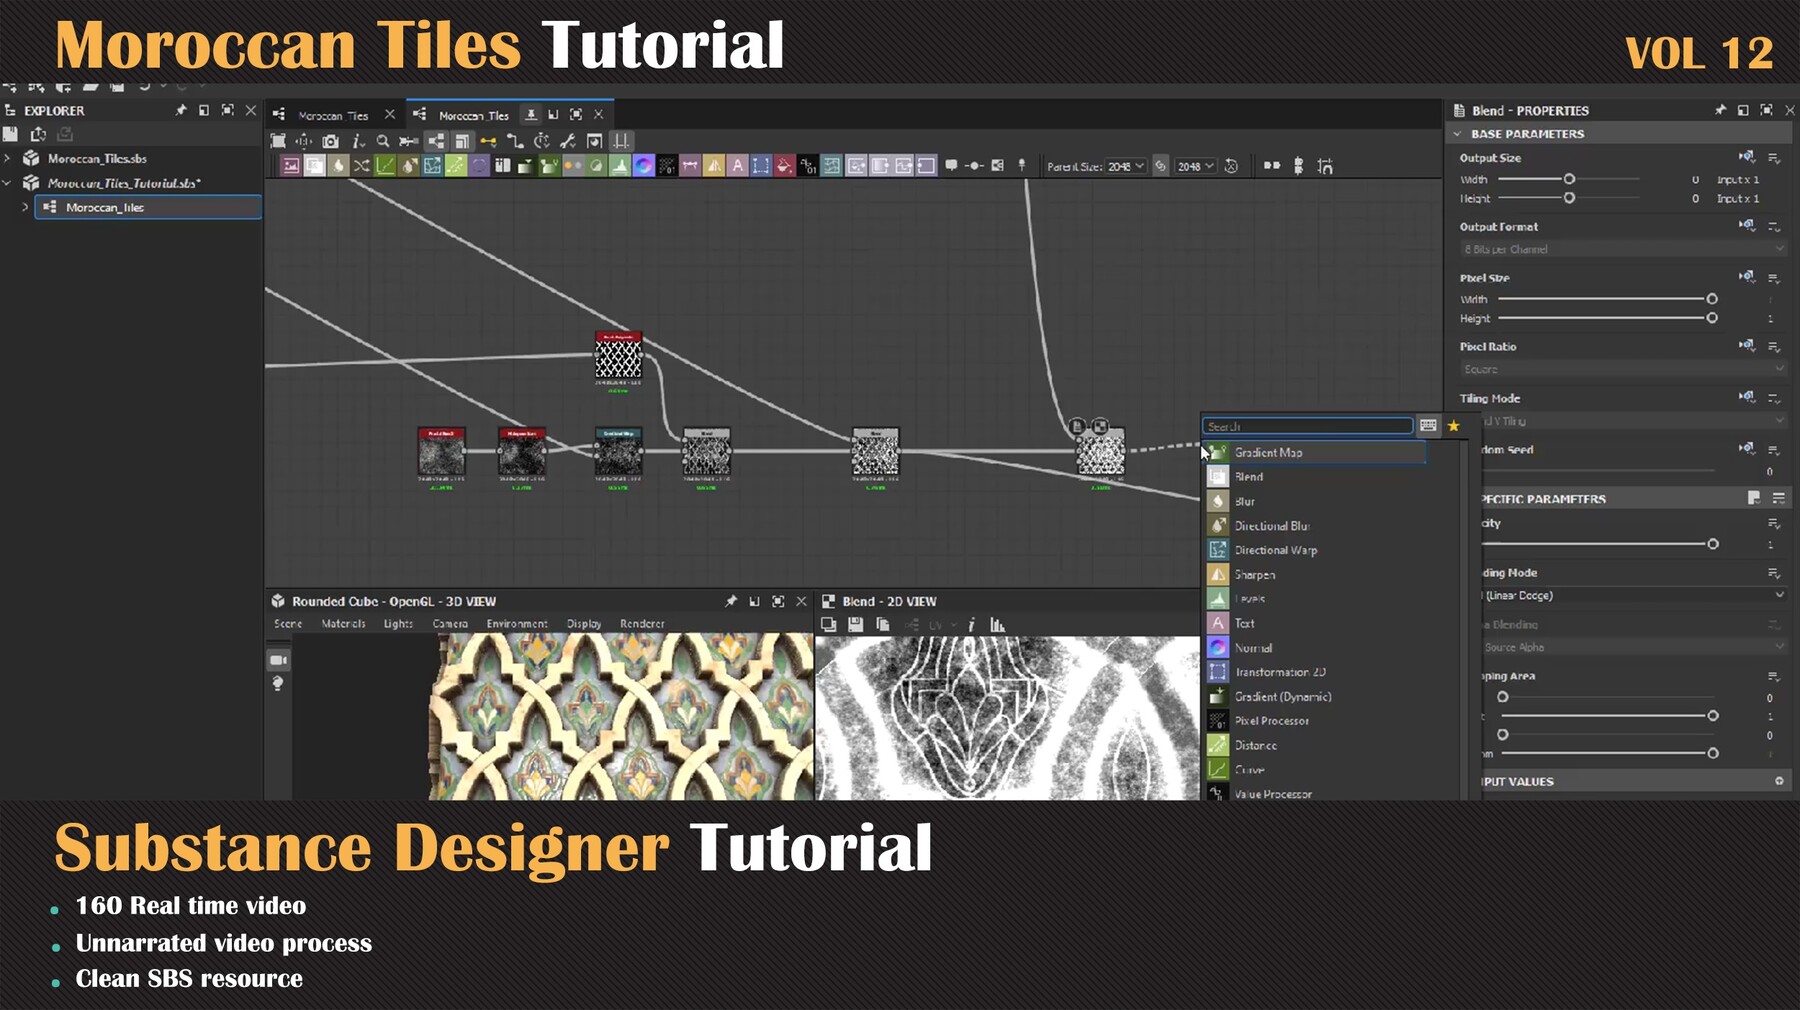Screen dimensions: 1800x1010
Task: Open the screenshot capture tool icon
Action: (x=331, y=142)
